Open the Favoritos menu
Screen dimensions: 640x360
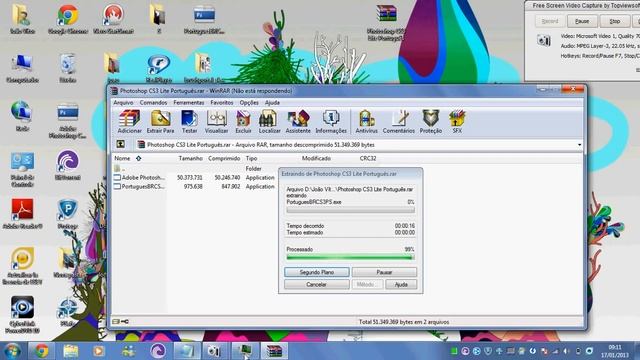point(222,102)
